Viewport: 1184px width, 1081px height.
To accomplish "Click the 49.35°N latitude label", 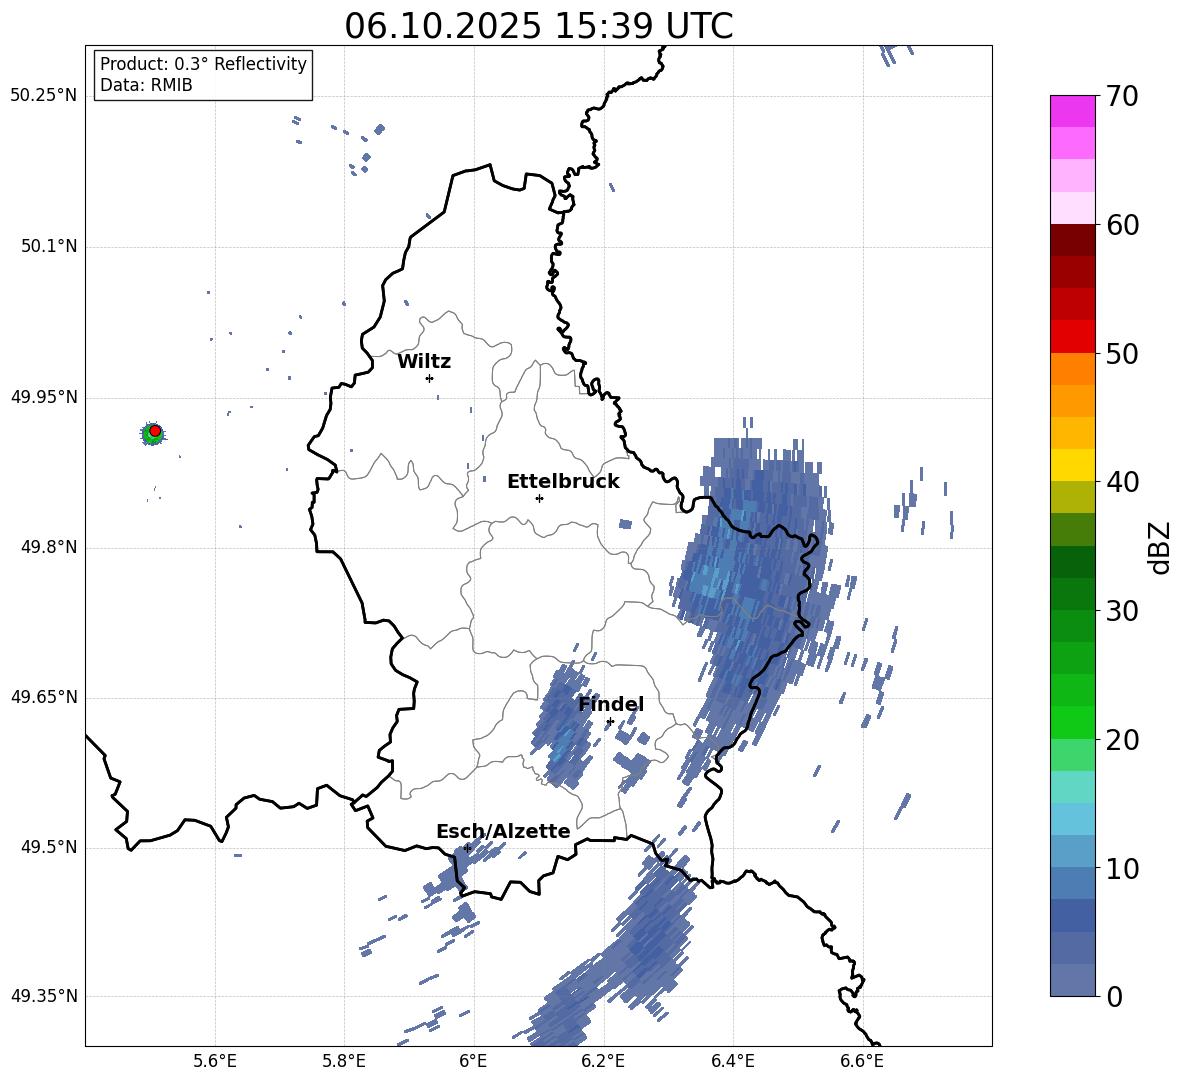I will coord(44,996).
